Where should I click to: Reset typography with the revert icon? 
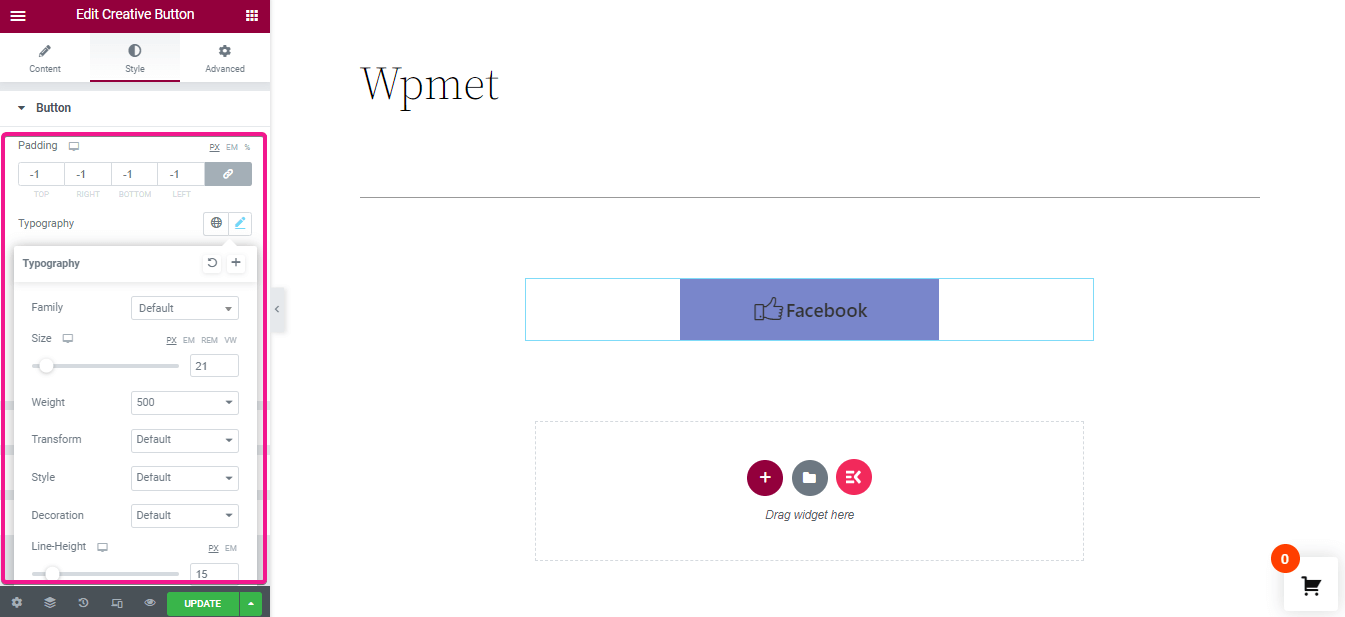point(212,263)
